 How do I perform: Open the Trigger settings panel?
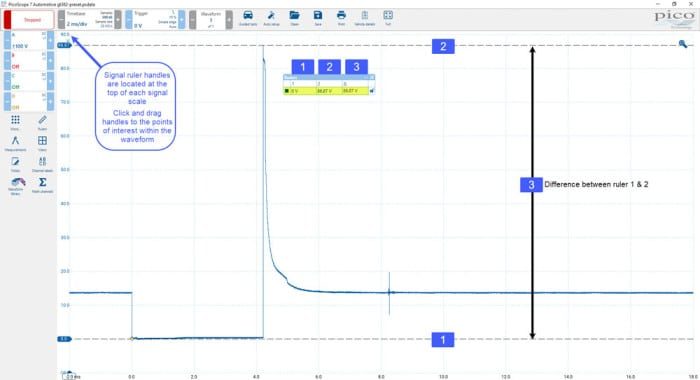(155, 20)
